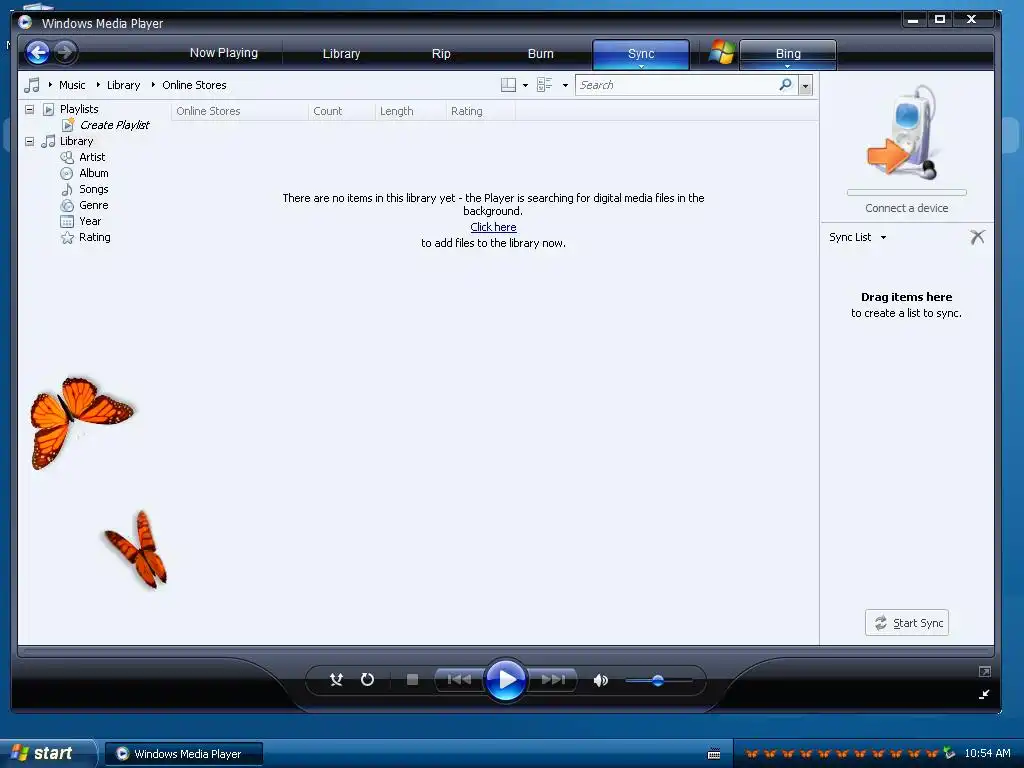Screen dimensions: 1024x768
Task: Open the Sync List dropdown
Action: (858, 237)
